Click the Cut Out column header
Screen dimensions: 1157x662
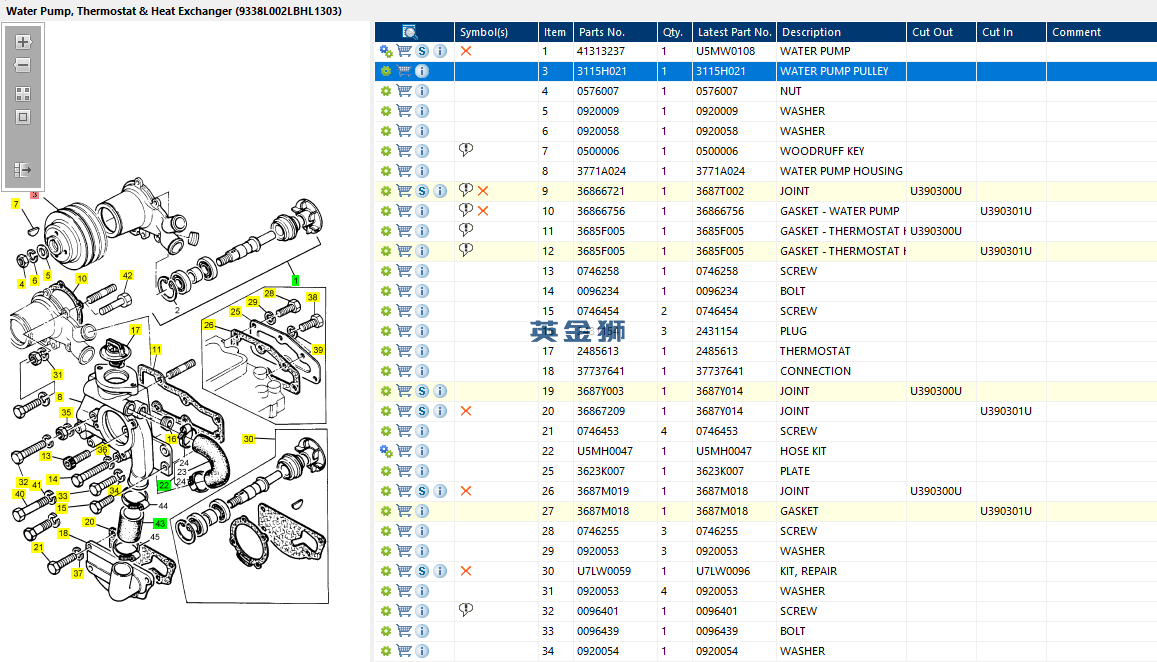point(932,32)
